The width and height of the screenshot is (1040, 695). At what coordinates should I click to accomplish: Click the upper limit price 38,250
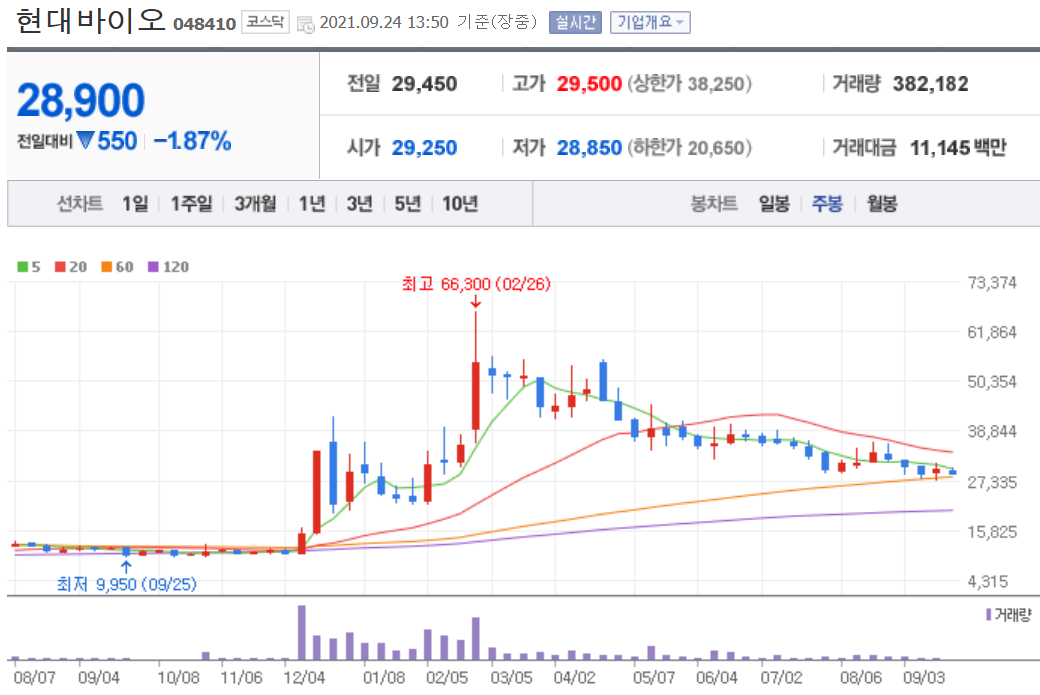coord(716,84)
